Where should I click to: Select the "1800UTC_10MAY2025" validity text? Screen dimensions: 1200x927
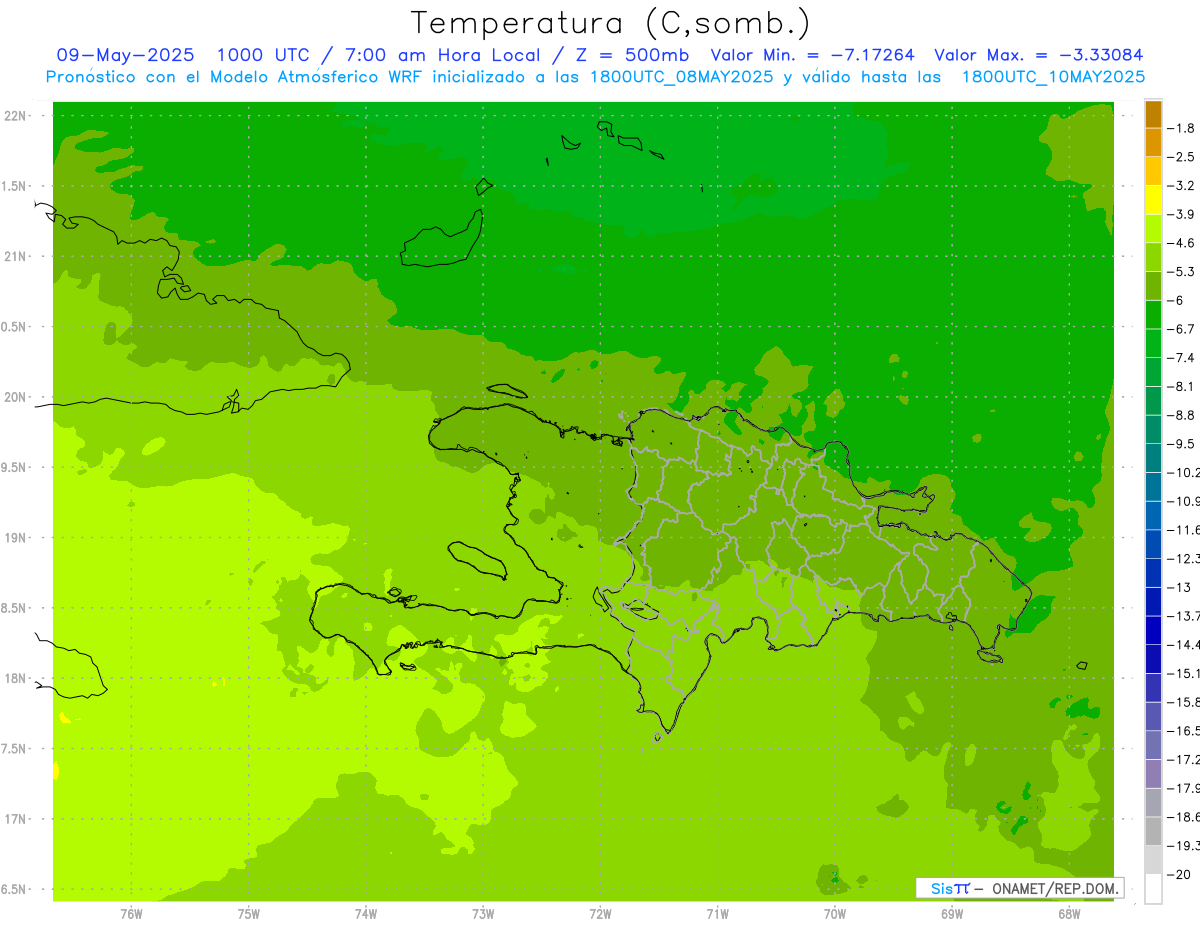1053,76
